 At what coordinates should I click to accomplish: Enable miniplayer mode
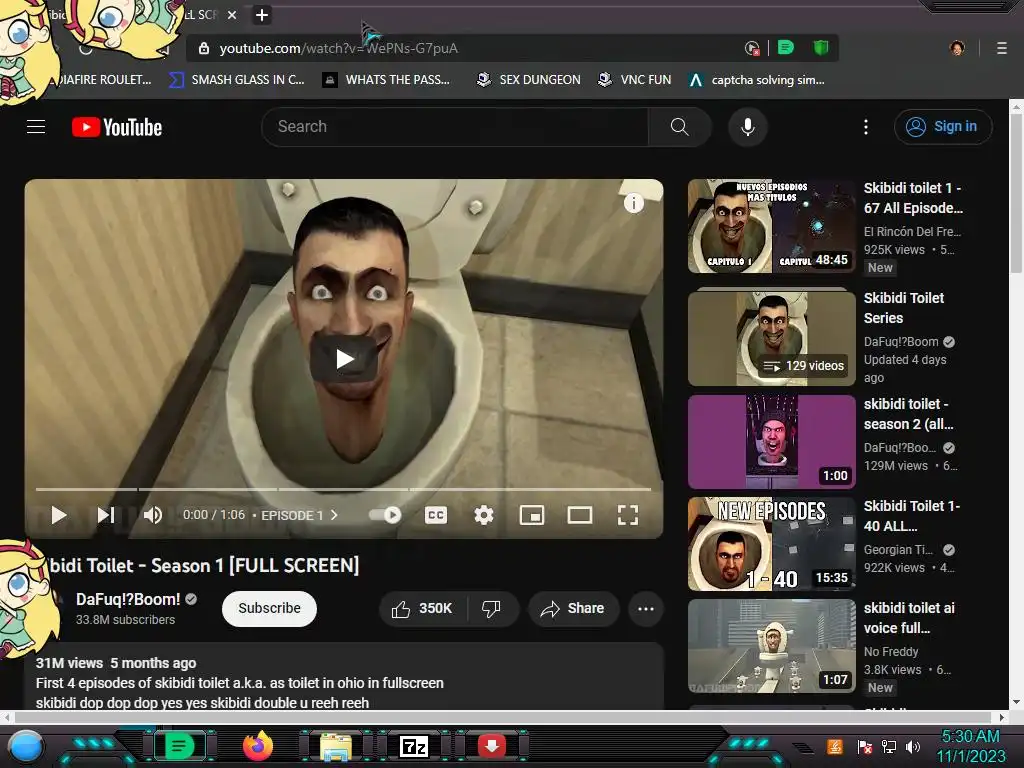[532, 515]
